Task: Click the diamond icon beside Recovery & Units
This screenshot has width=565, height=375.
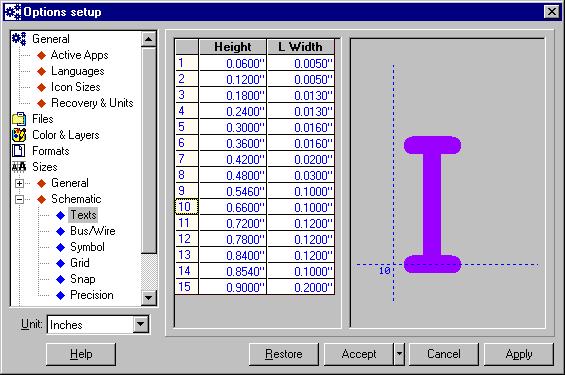Action: [x=41, y=103]
